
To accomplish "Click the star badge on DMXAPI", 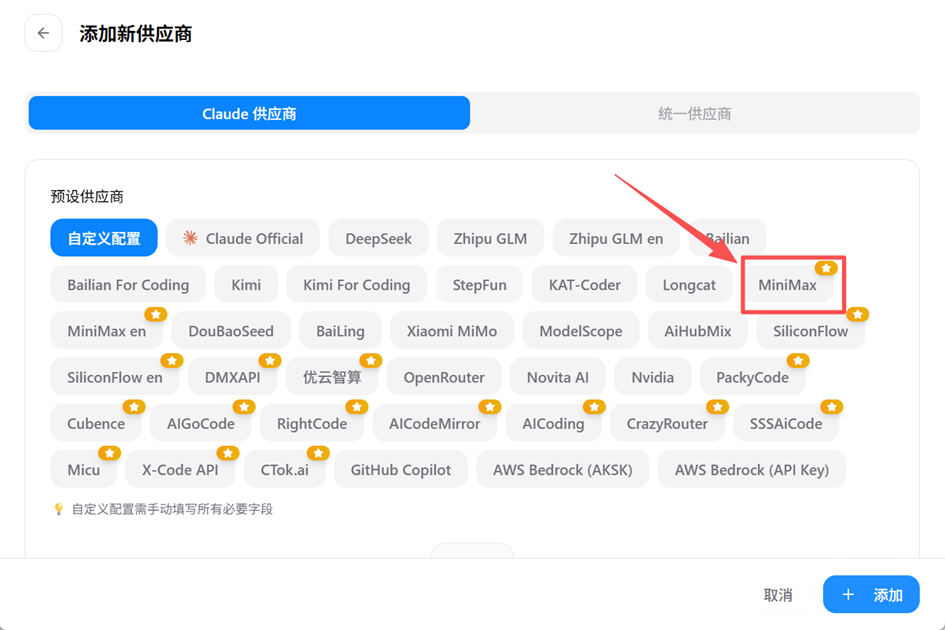I will pos(269,361).
